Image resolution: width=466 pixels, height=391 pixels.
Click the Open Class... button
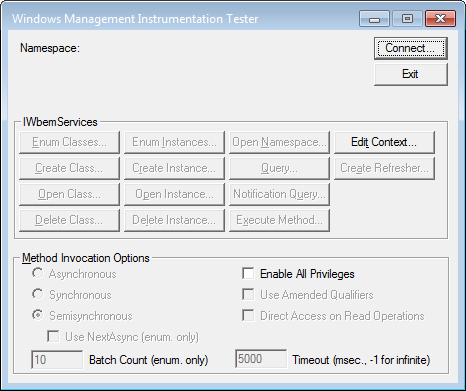(69, 194)
